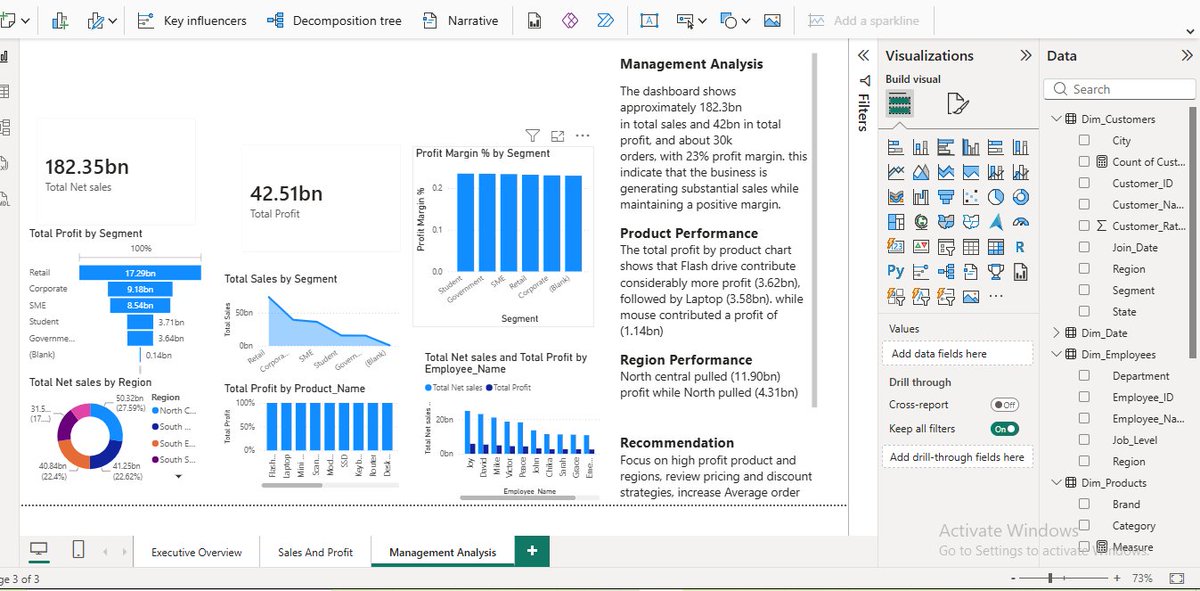Switch to Executive Overview page tab
The width and height of the screenshot is (1200, 591).
pos(197,552)
